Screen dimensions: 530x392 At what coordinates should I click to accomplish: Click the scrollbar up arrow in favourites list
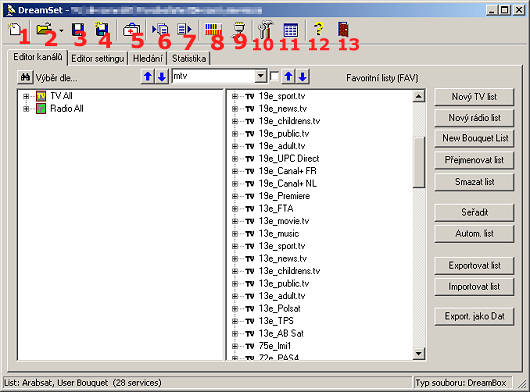tap(418, 97)
